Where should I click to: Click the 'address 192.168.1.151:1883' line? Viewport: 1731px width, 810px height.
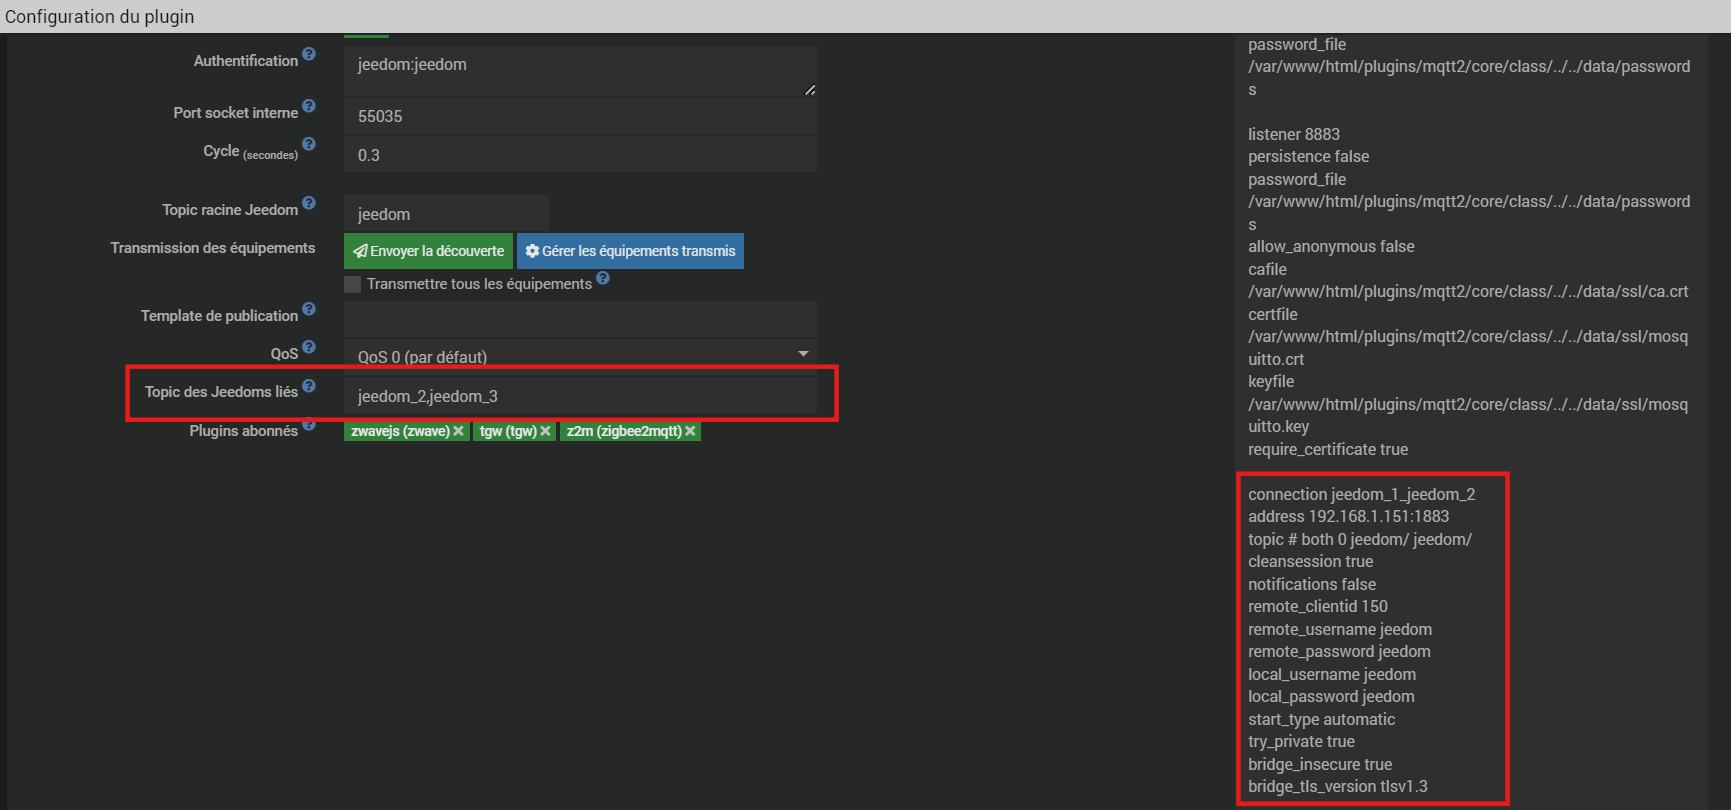(x=1348, y=516)
